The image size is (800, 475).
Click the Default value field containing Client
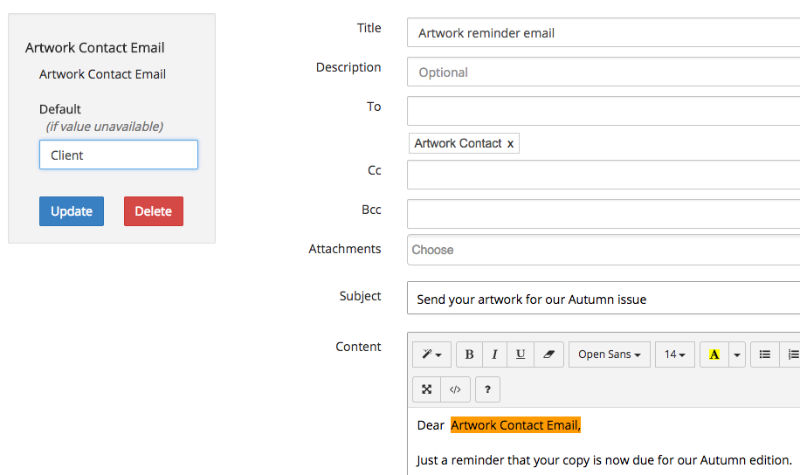click(x=118, y=155)
